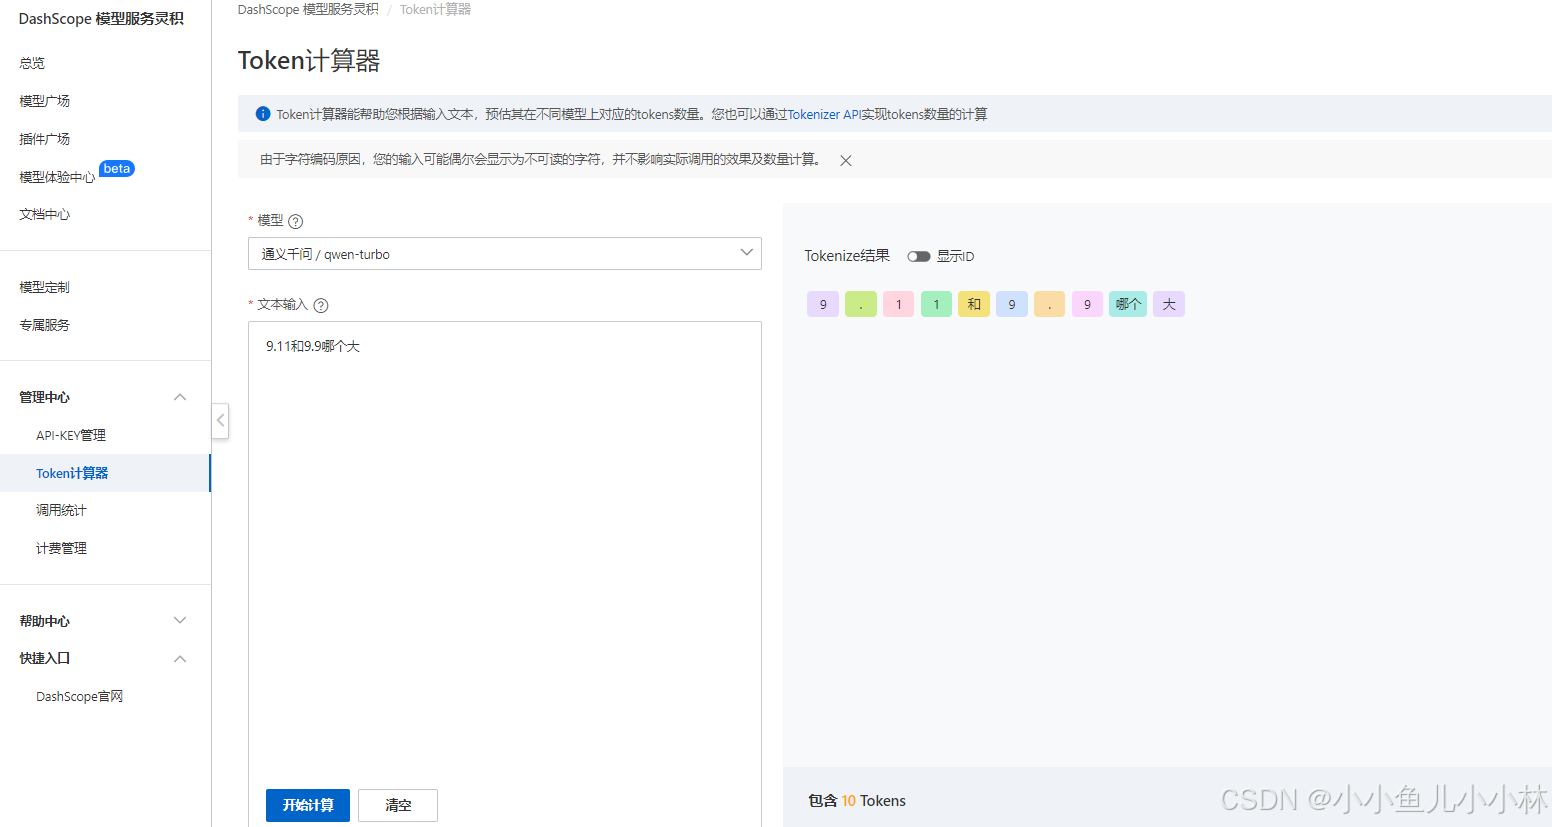Click the blue '9' token chip
The height and width of the screenshot is (827, 1552).
[1012, 304]
